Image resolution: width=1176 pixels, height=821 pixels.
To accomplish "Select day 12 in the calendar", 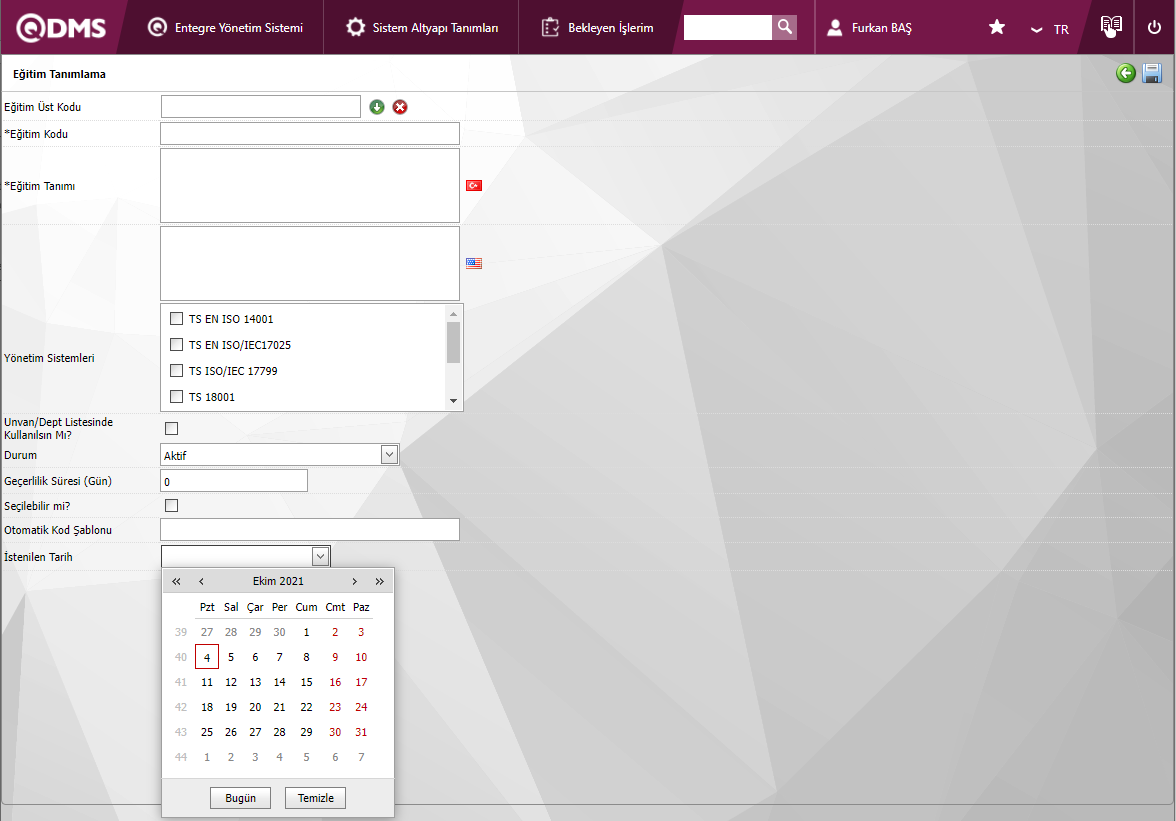I will point(231,682).
